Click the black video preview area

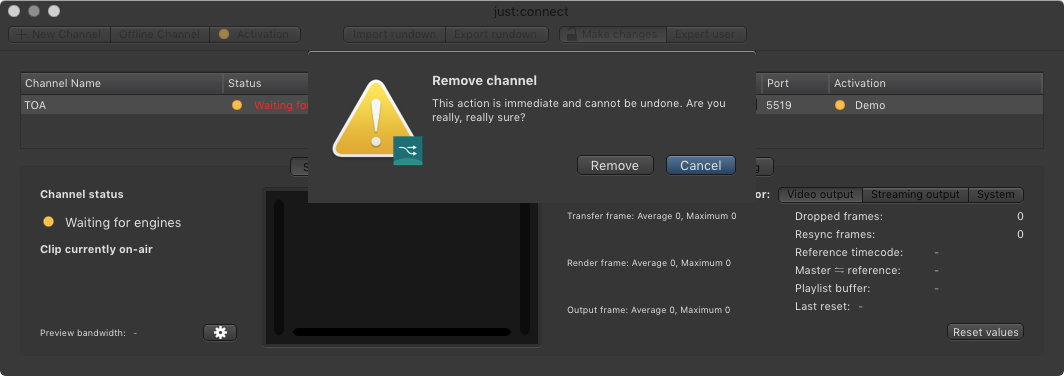click(402, 267)
